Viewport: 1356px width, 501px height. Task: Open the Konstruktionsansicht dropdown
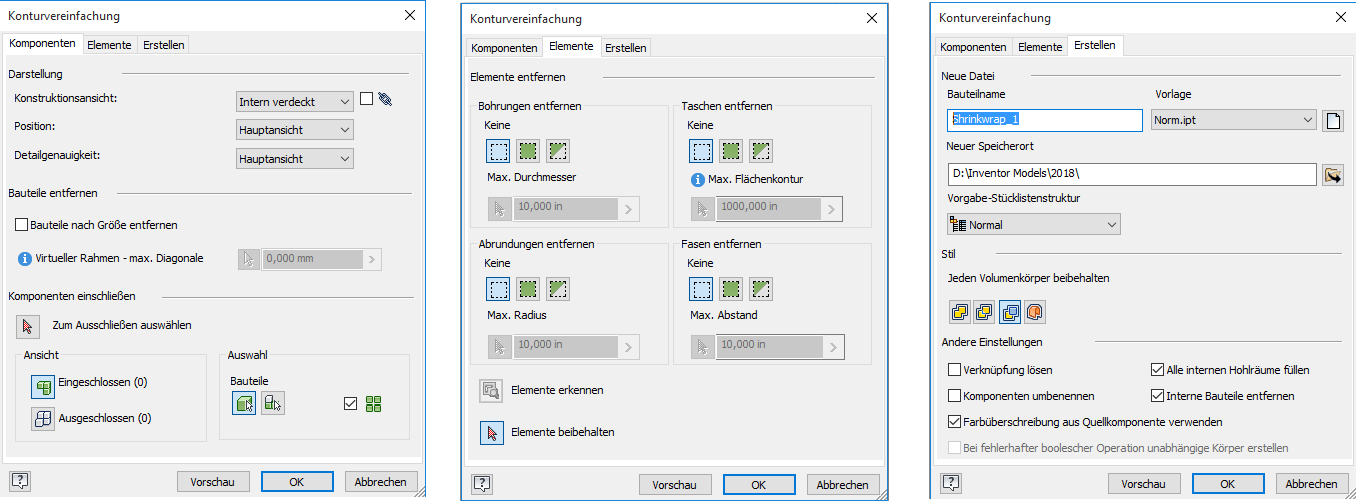(295, 101)
